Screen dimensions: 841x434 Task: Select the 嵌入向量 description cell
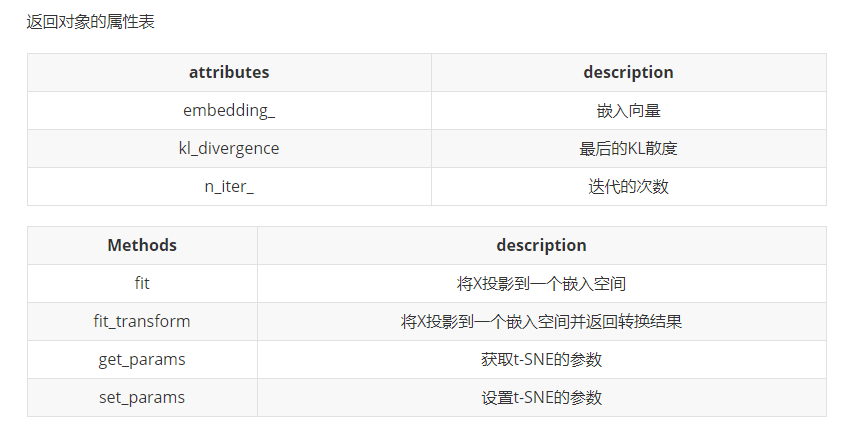[x=628, y=111]
